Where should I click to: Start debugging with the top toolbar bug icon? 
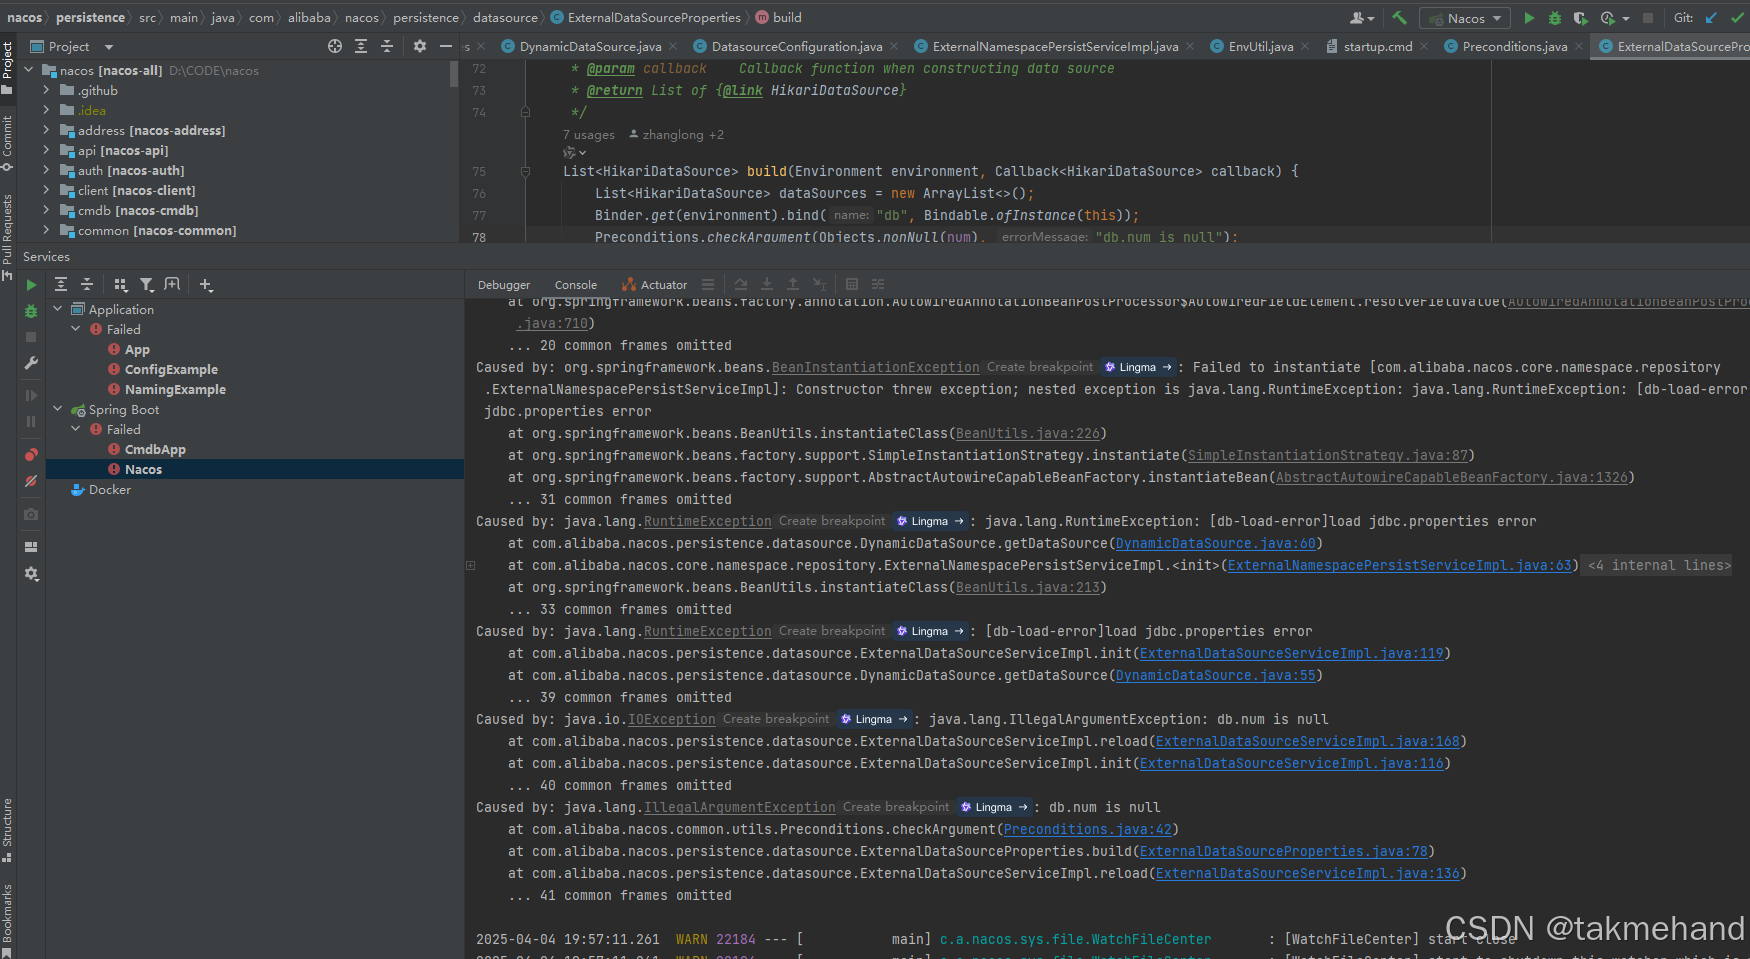1555,18
